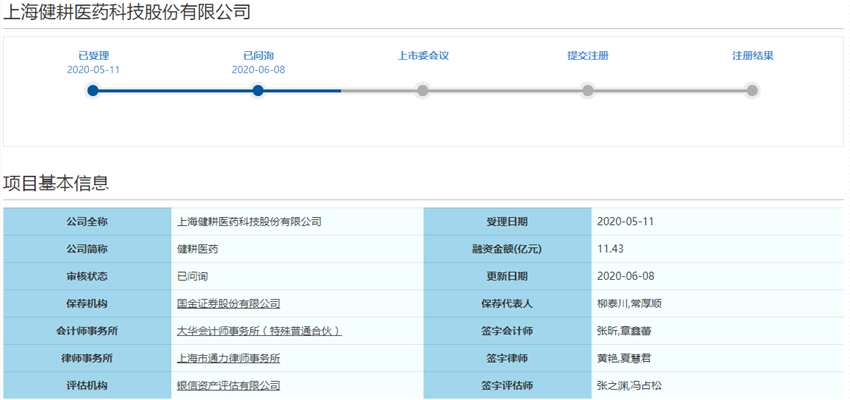Viewport: 850px width, 400px height.
Task: Click the 保荐代表人 header cell
Action: point(507,304)
